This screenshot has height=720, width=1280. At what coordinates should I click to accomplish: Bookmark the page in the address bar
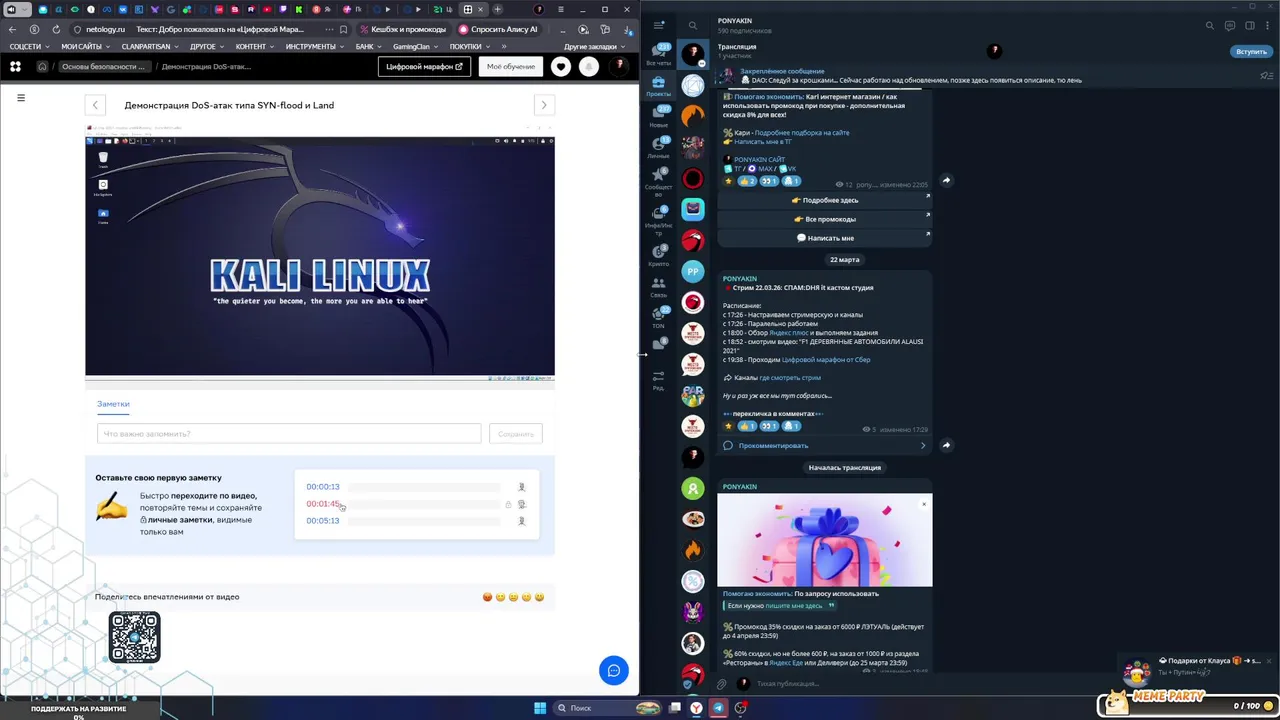[344, 30]
